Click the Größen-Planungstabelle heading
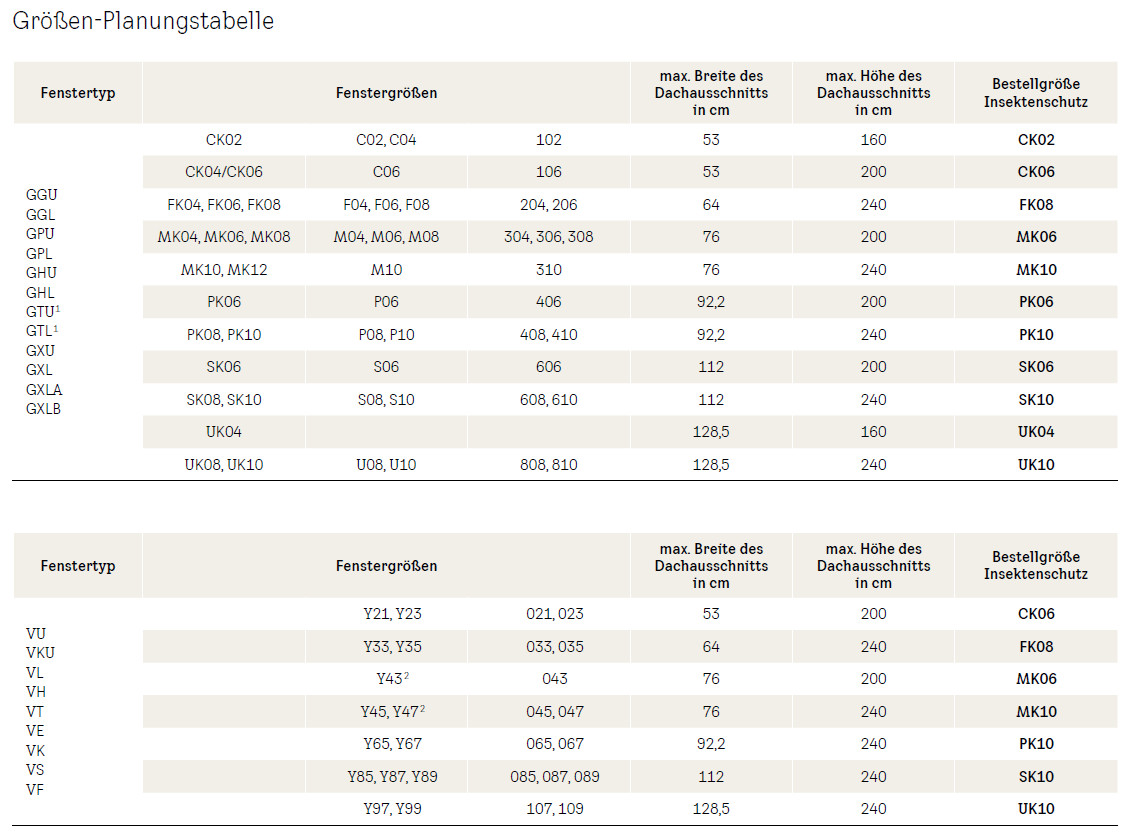 pyautogui.click(x=143, y=21)
